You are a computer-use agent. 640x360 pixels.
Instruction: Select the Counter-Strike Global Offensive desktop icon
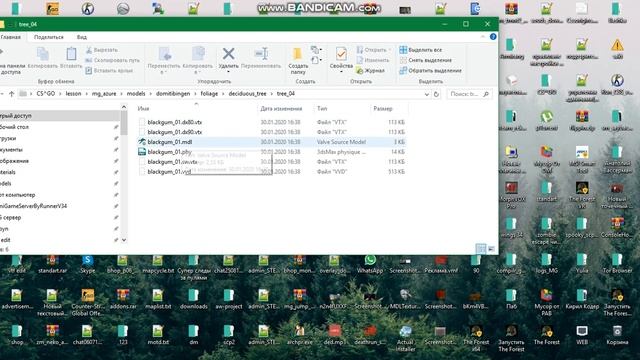(87, 302)
